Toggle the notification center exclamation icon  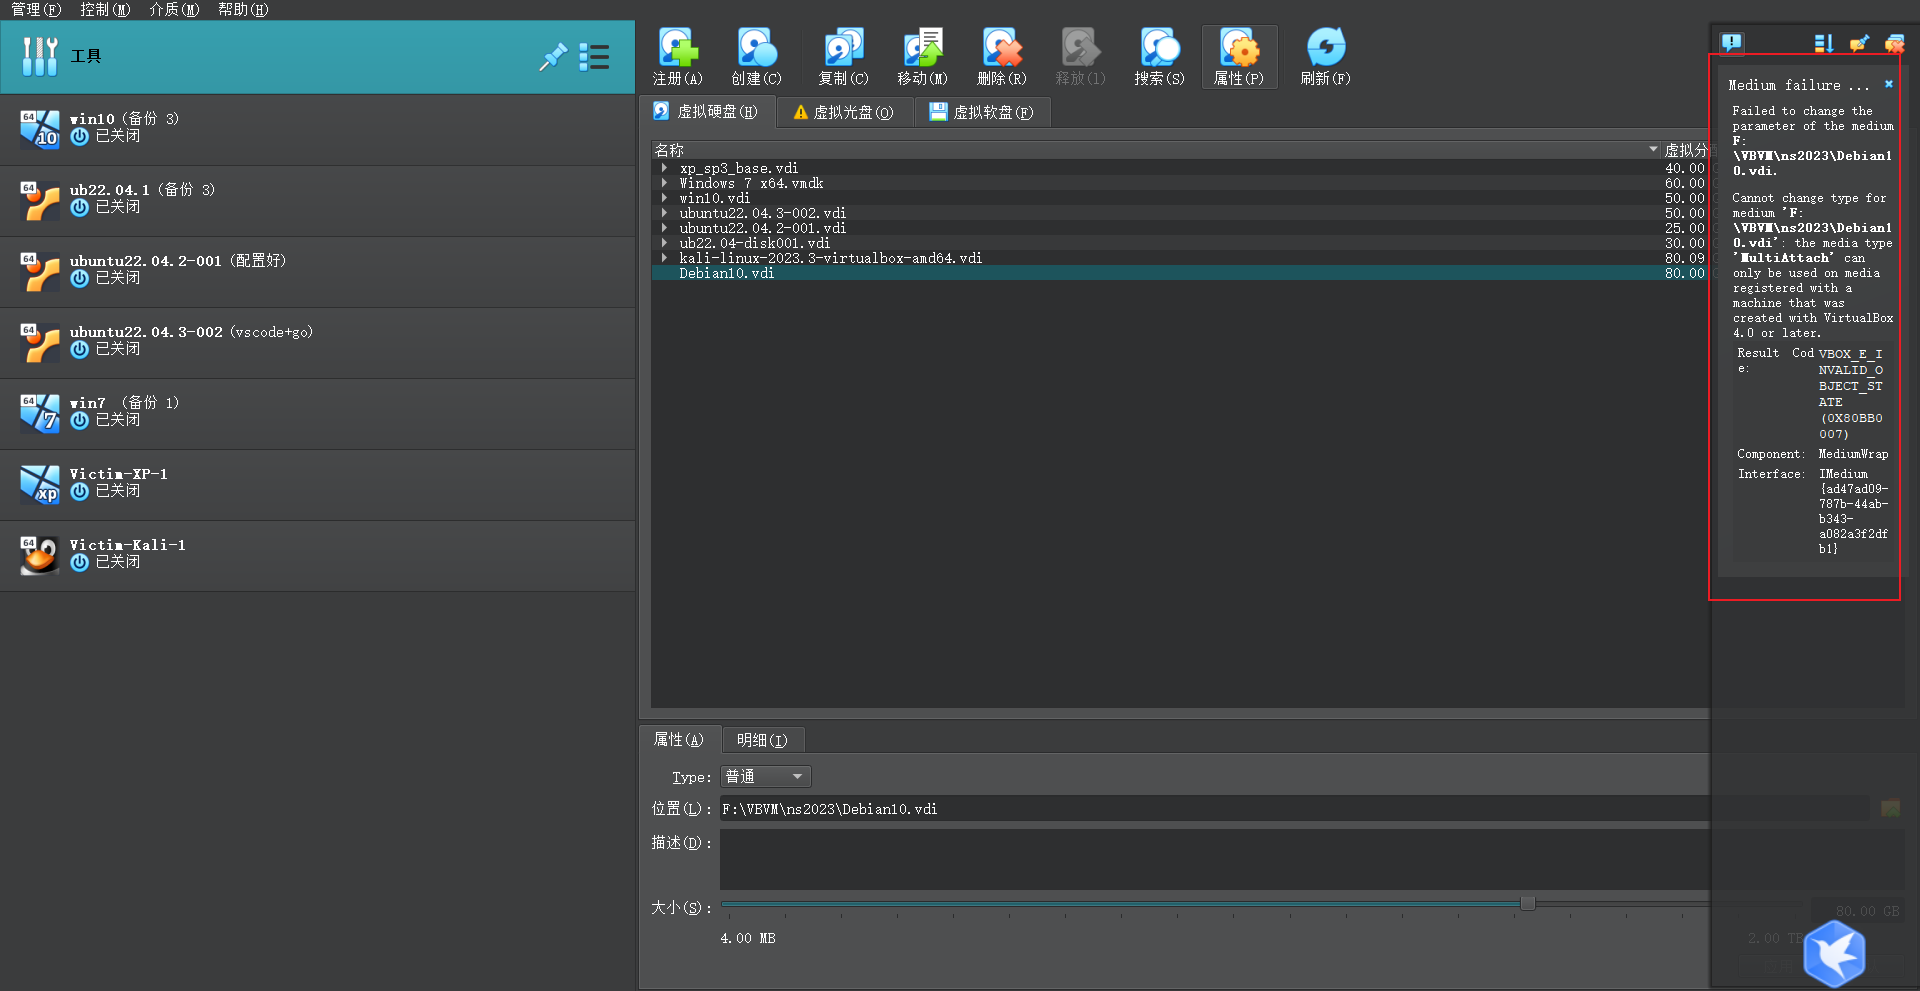1732,43
